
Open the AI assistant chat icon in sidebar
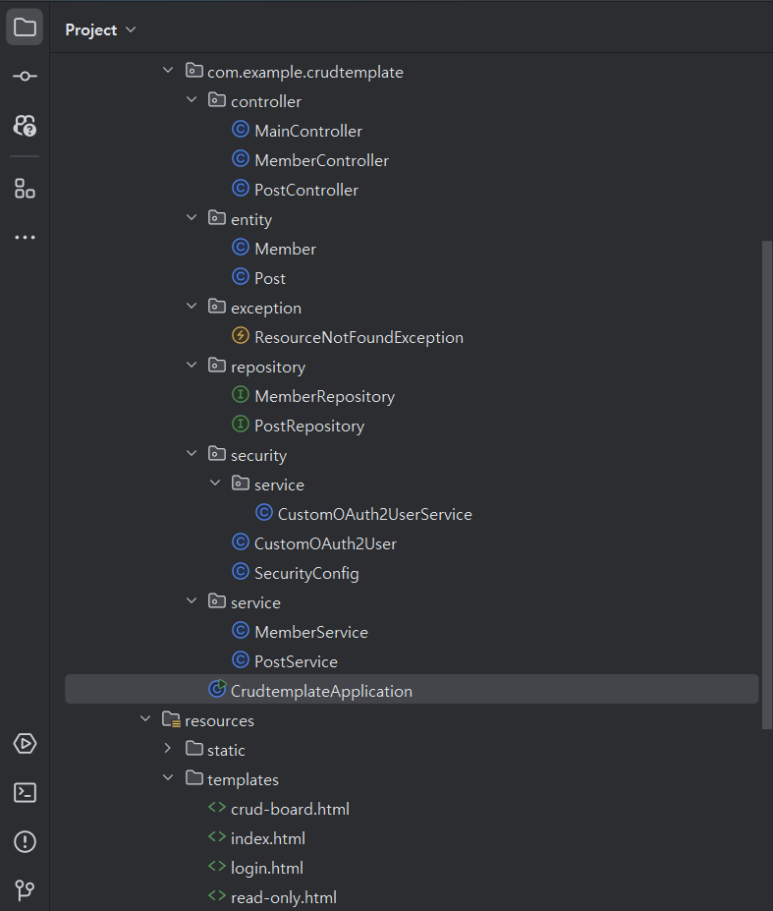tap(24, 125)
